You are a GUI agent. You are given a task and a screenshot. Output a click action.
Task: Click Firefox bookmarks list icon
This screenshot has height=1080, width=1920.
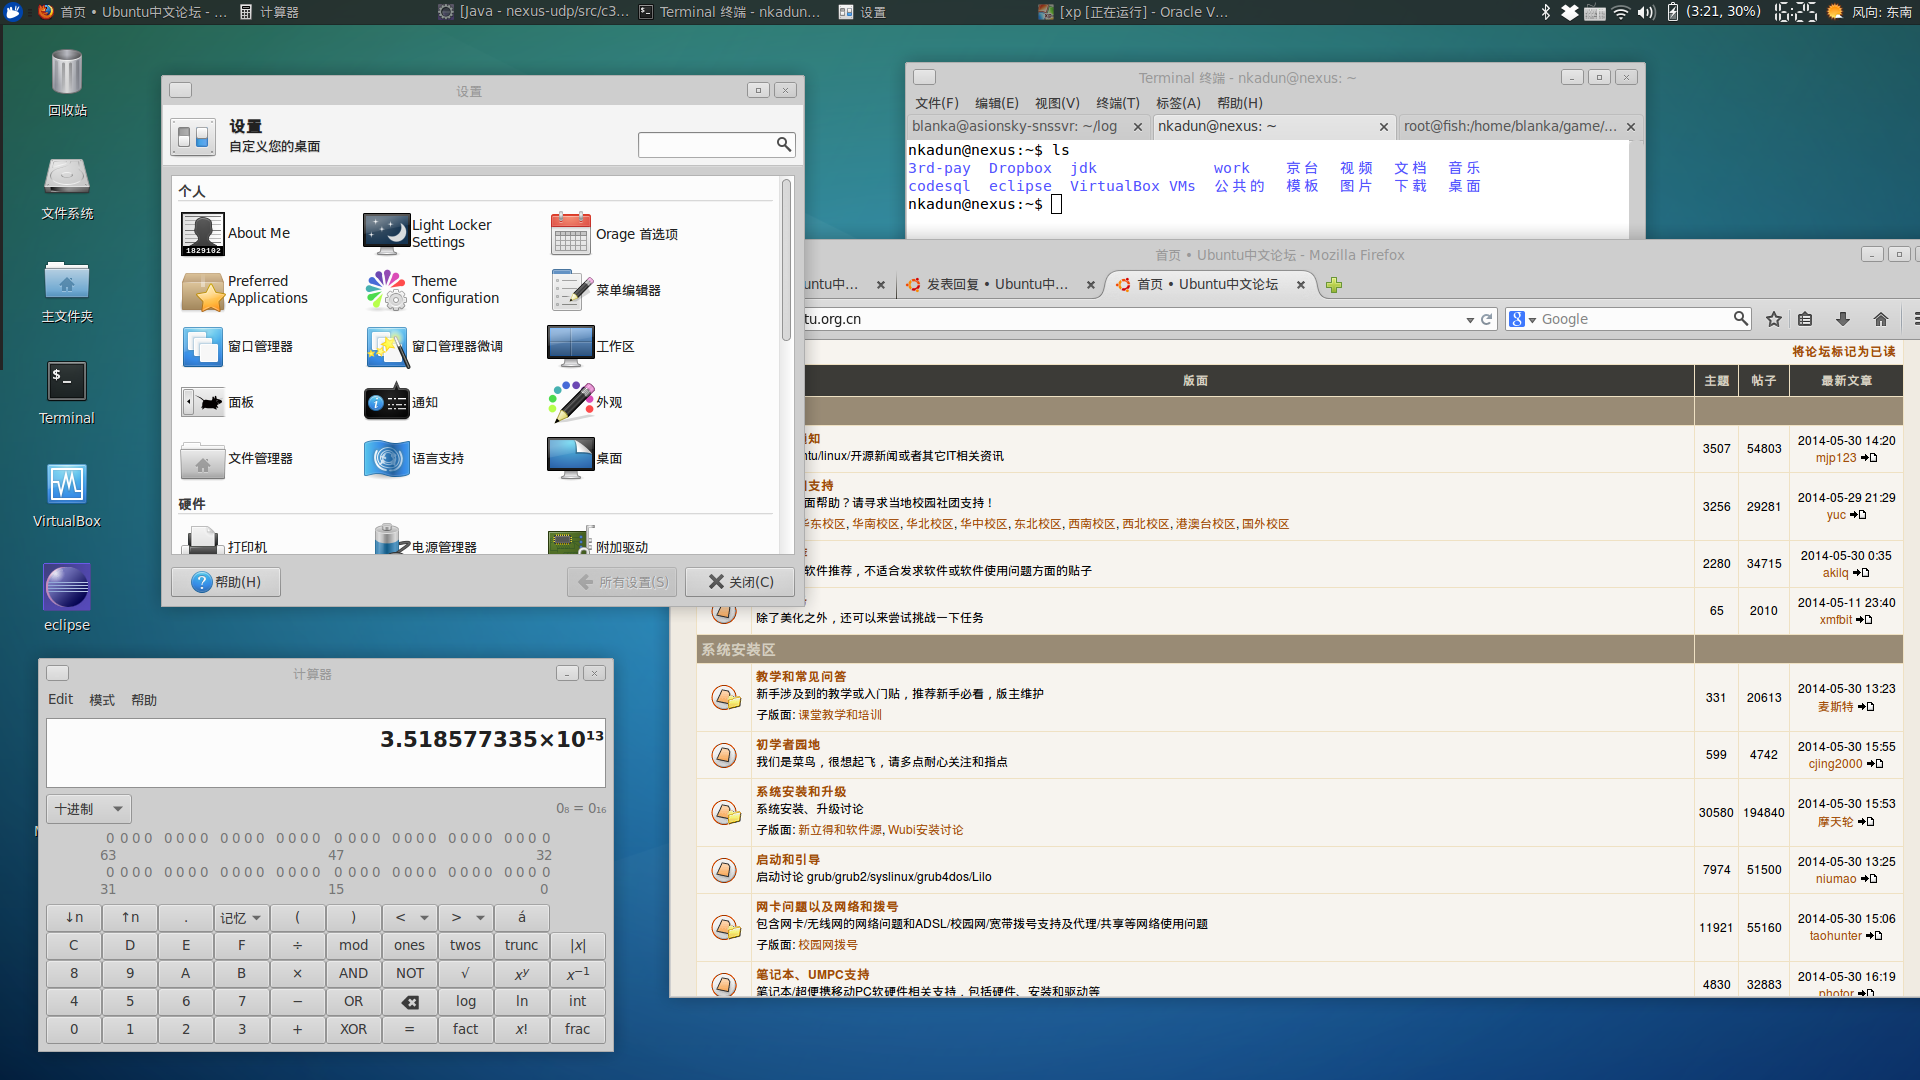tap(1805, 319)
